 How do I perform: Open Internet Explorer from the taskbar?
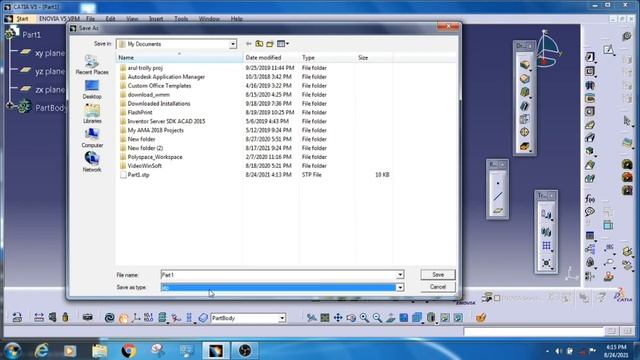pos(42,351)
